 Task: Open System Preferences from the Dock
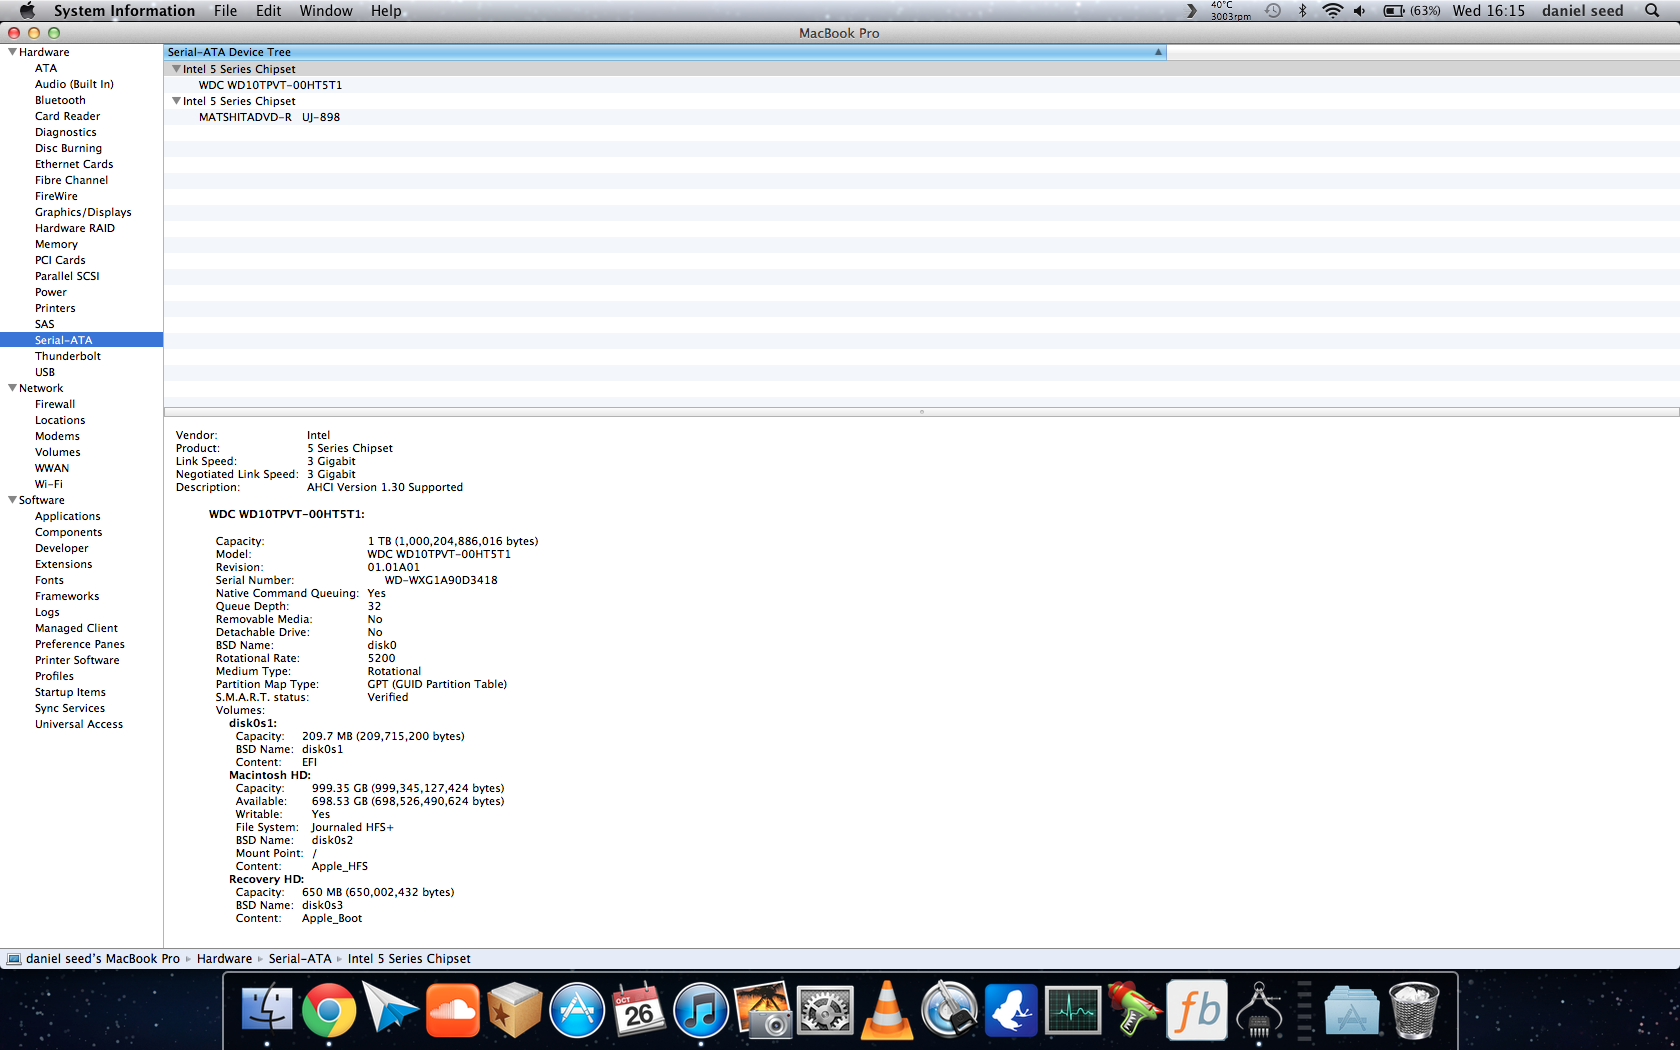point(825,1010)
